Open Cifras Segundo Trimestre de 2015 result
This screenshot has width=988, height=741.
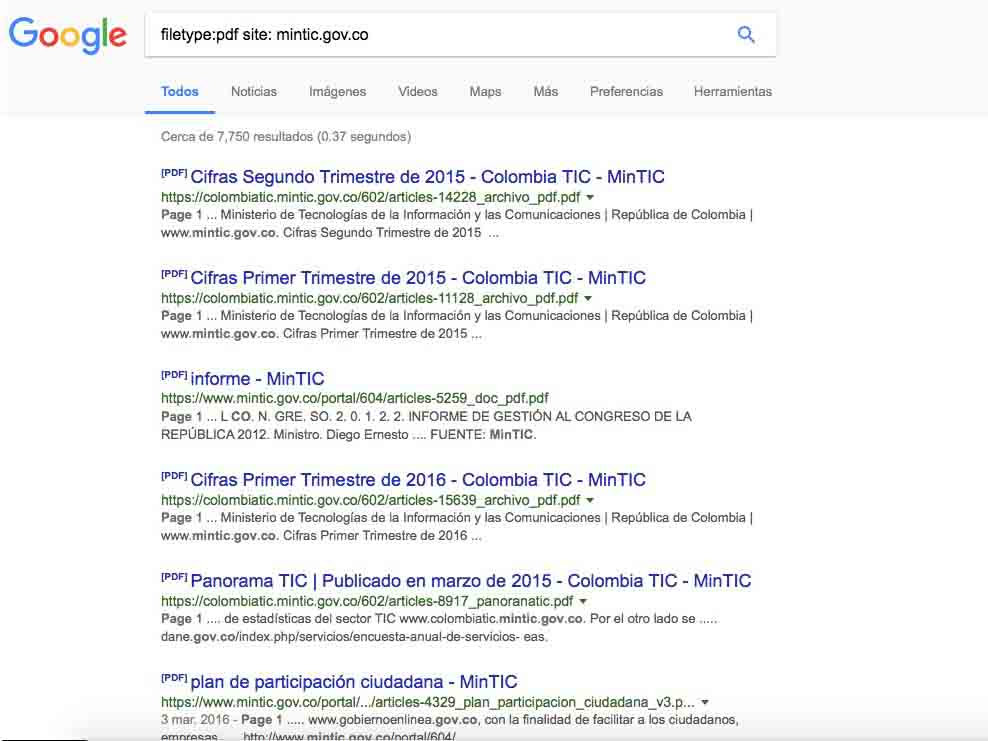tap(427, 177)
